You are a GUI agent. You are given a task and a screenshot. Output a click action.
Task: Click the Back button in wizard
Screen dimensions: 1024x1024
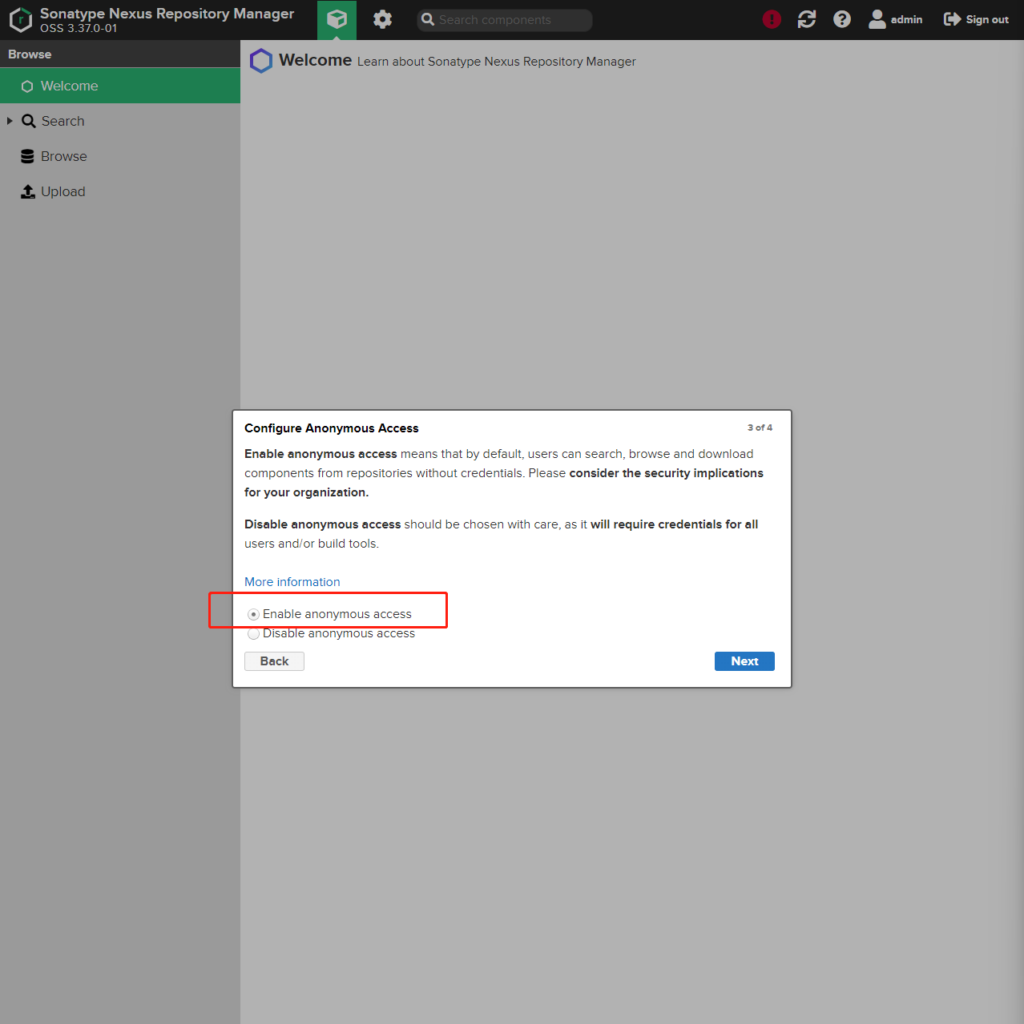click(274, 661)
